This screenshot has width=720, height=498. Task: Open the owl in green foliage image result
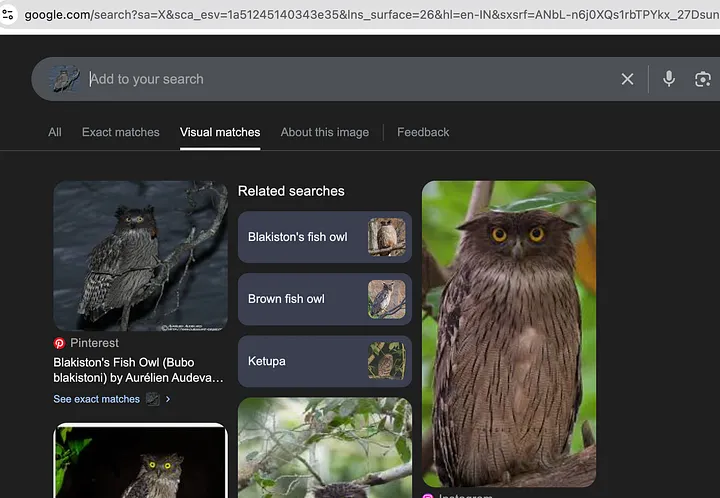coord(325,448)
